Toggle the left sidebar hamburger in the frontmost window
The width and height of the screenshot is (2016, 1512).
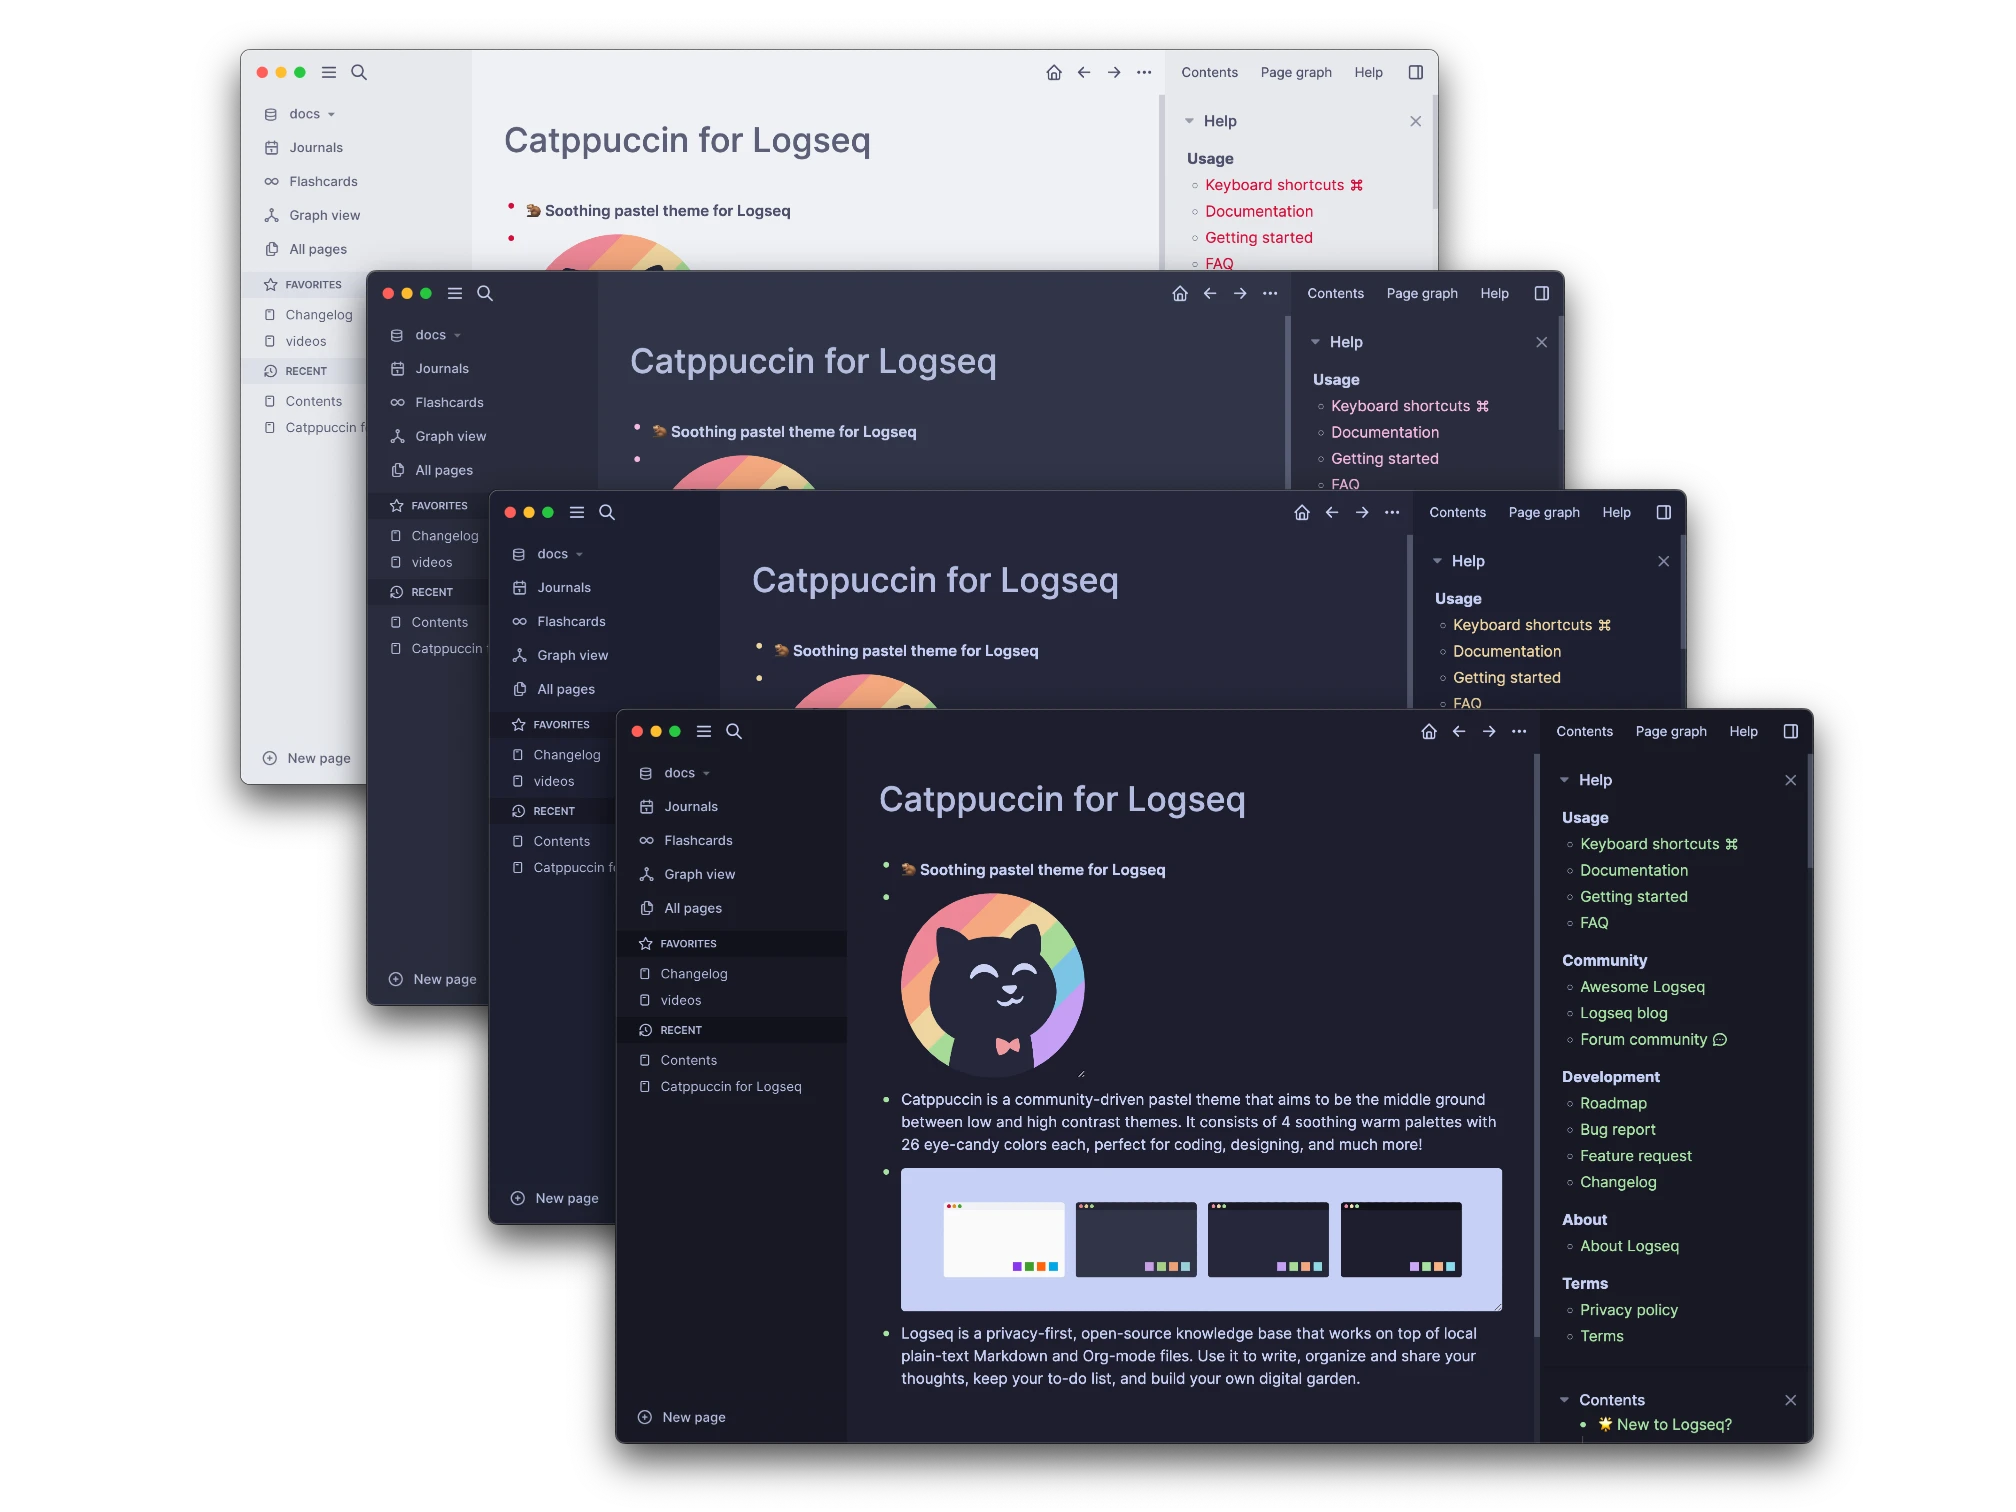click(704, 731)
